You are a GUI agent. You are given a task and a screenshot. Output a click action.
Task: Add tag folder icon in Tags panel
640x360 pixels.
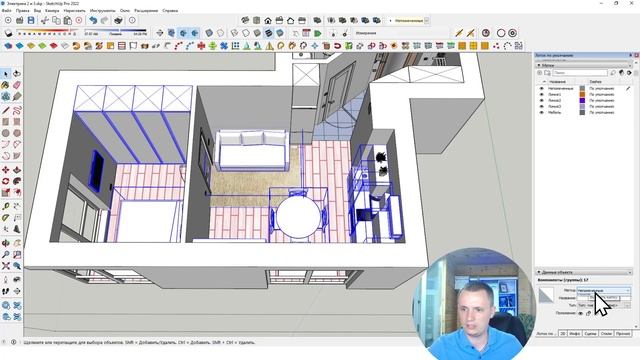pos(547,73)
